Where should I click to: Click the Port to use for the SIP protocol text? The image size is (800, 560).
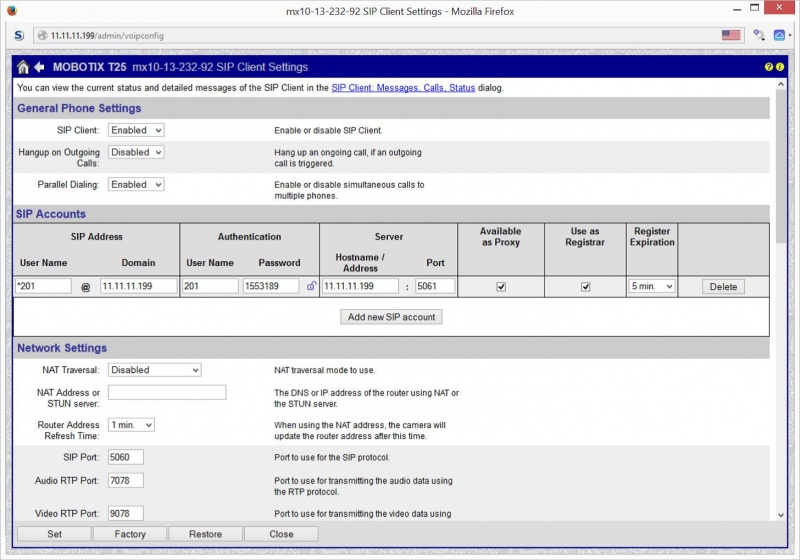pyautogui.click(x=332, y=457)
